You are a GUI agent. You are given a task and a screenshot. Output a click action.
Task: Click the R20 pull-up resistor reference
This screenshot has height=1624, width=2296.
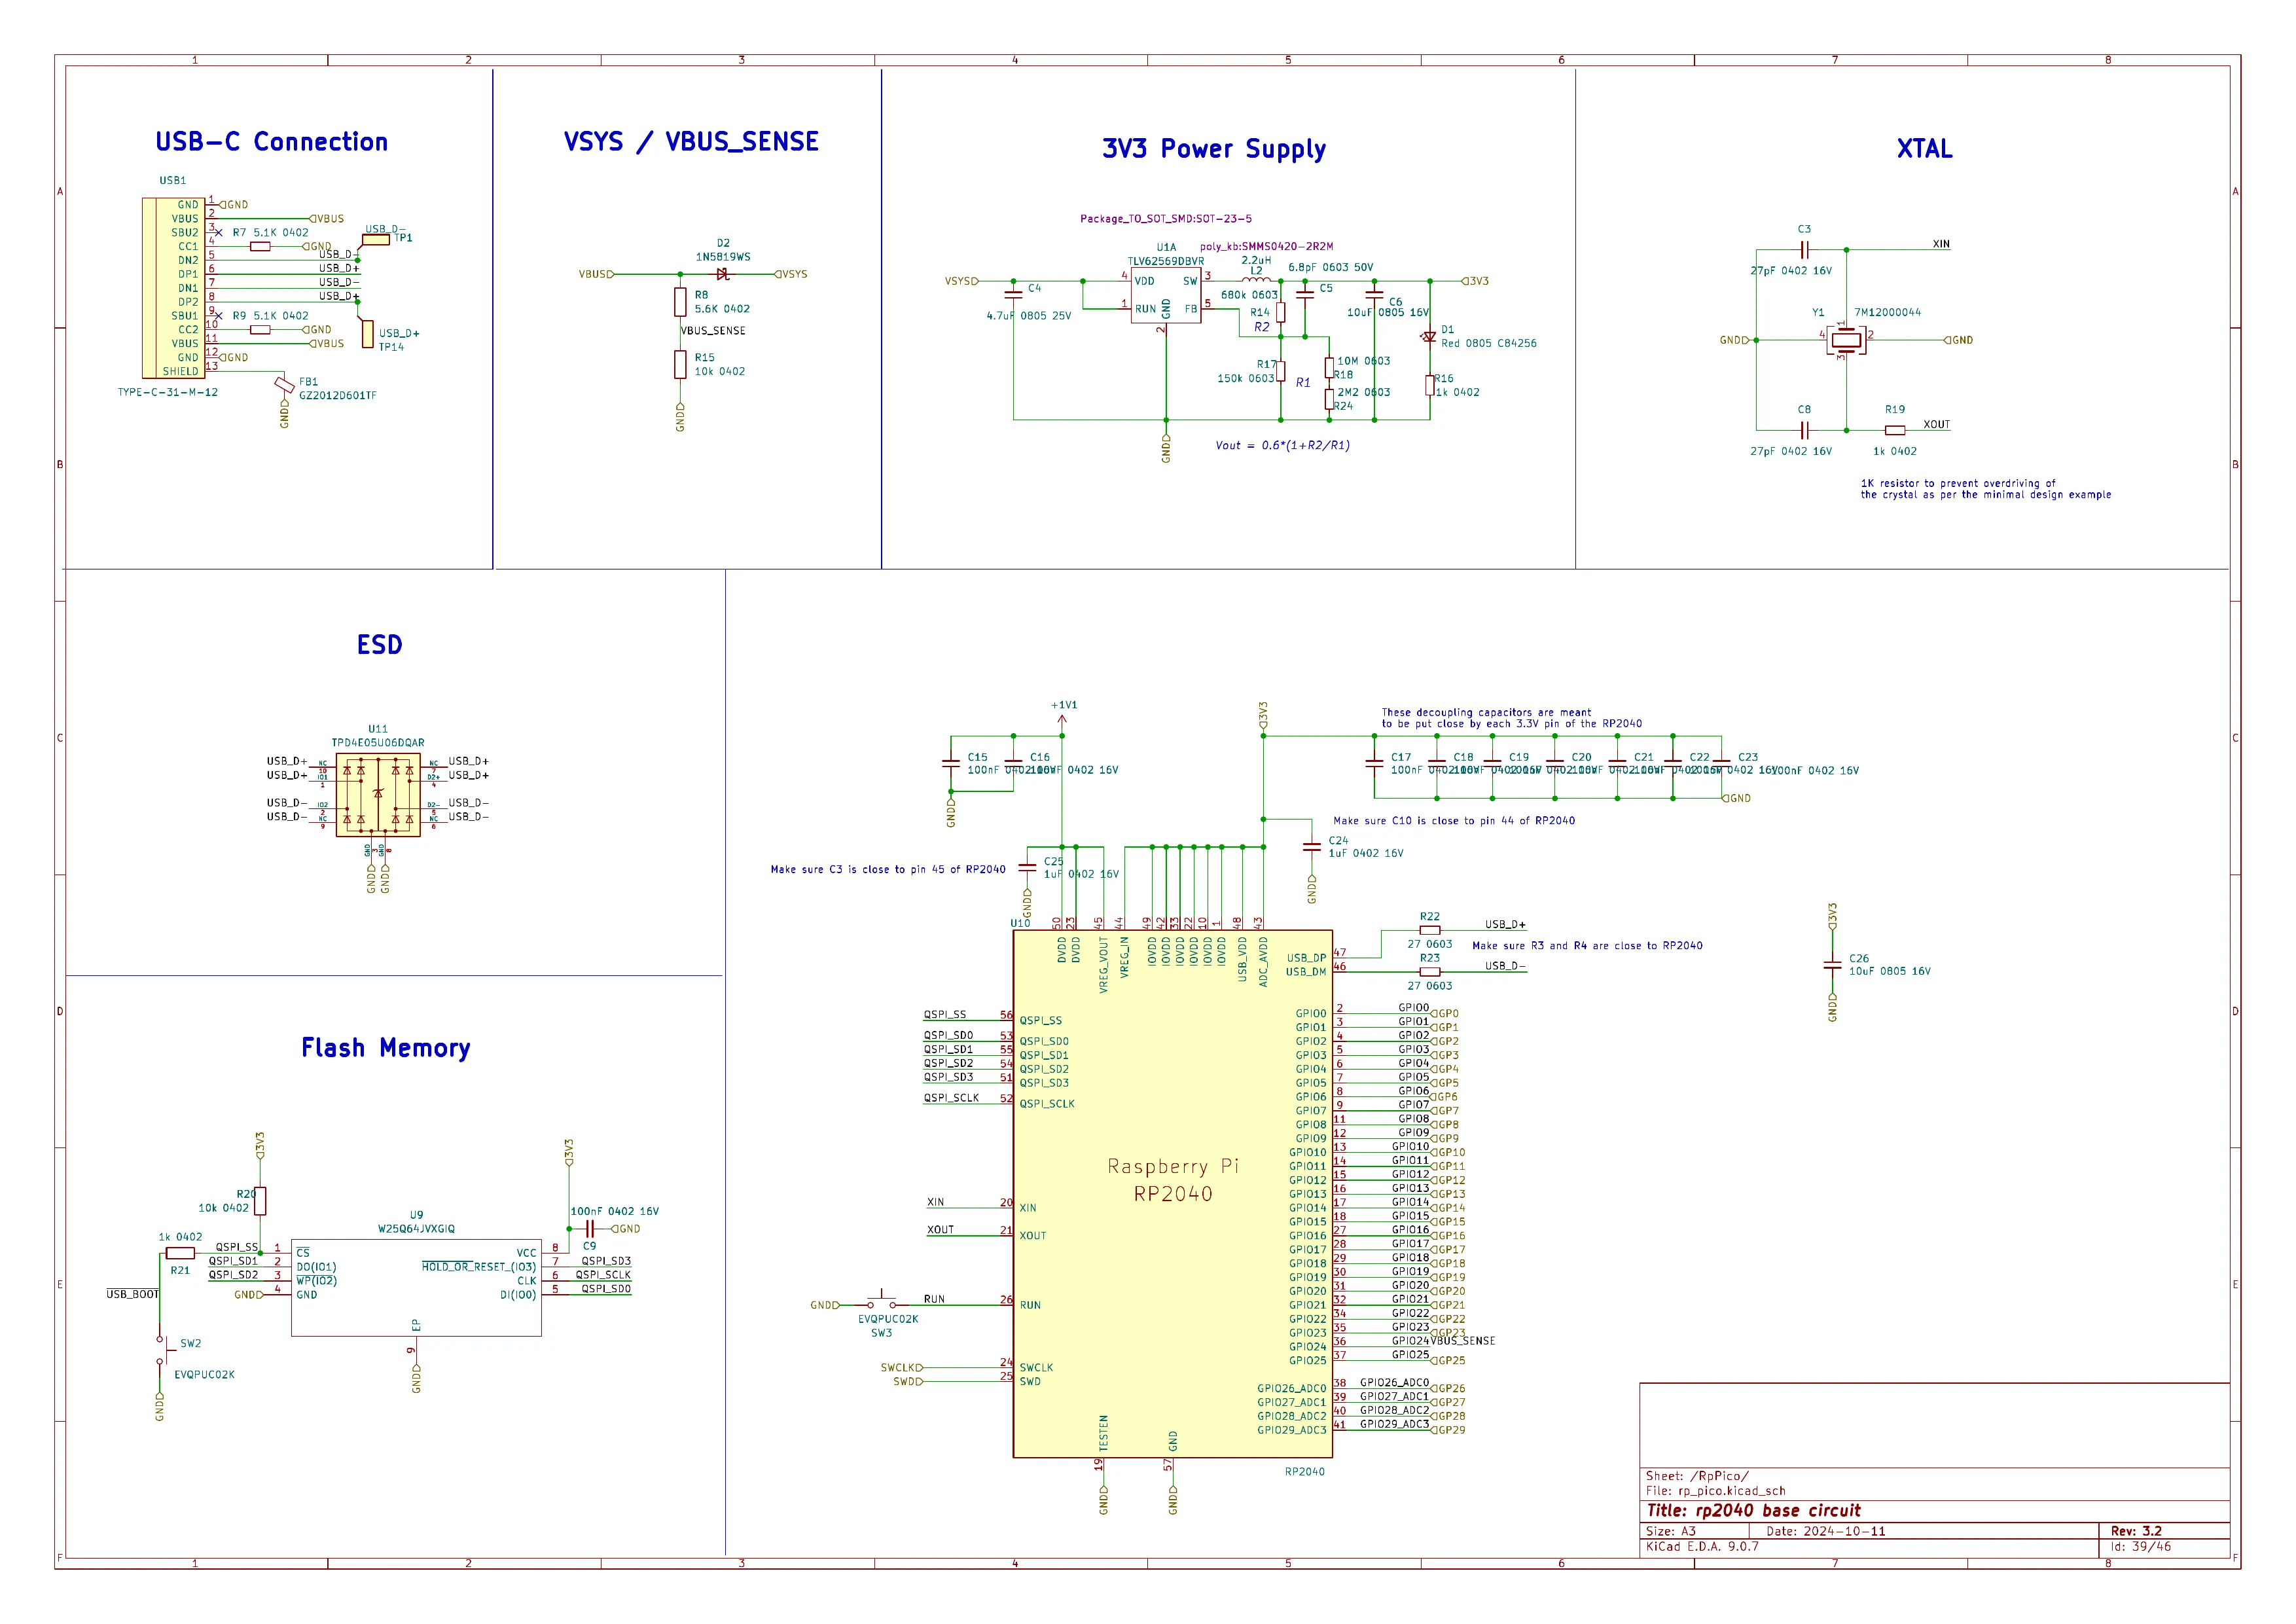click(246, 1194)
